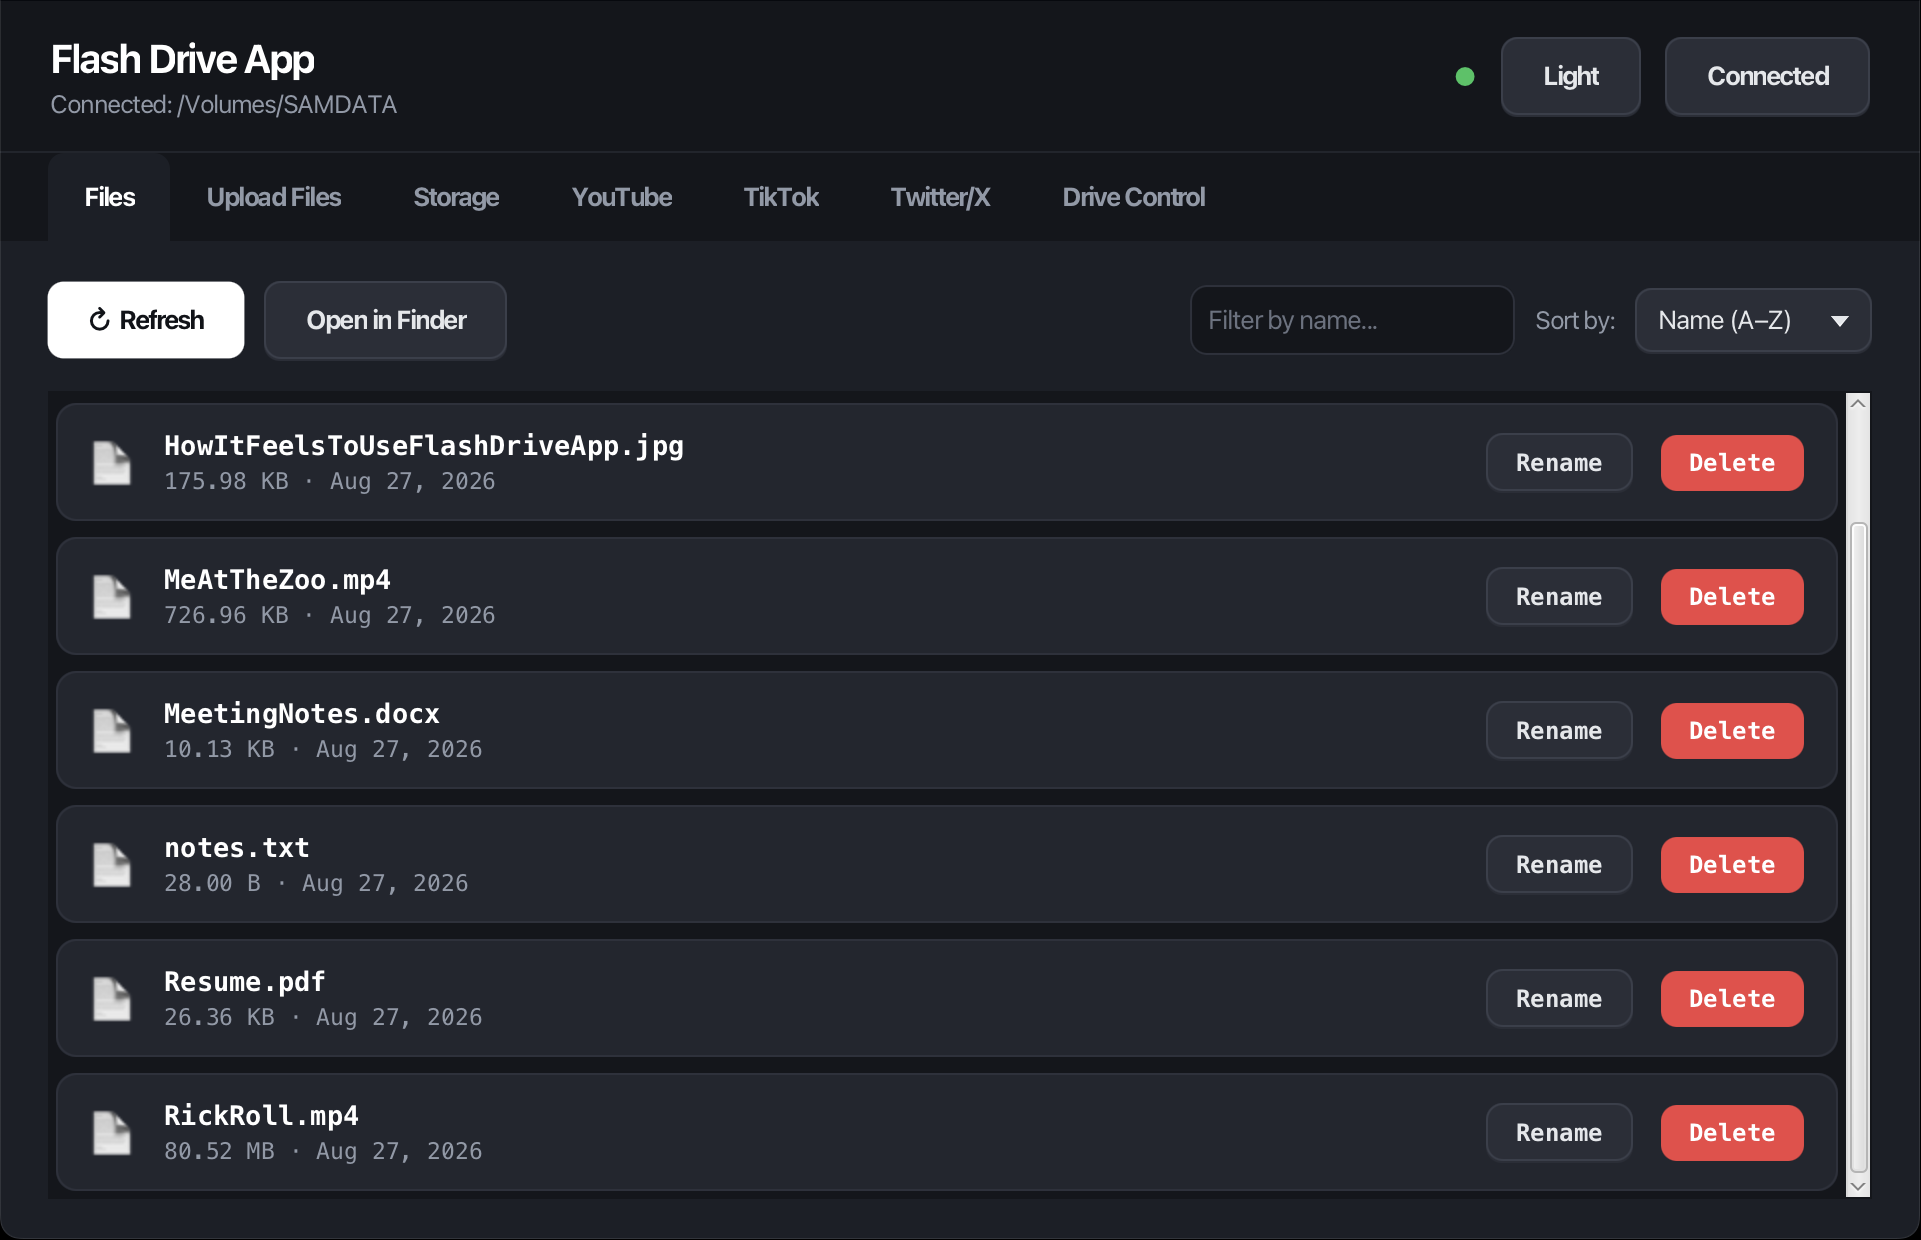The height and width of the screenshot is (1240, 1921).
Task: Select the notes.txt filename
Action: click(237, 848)
